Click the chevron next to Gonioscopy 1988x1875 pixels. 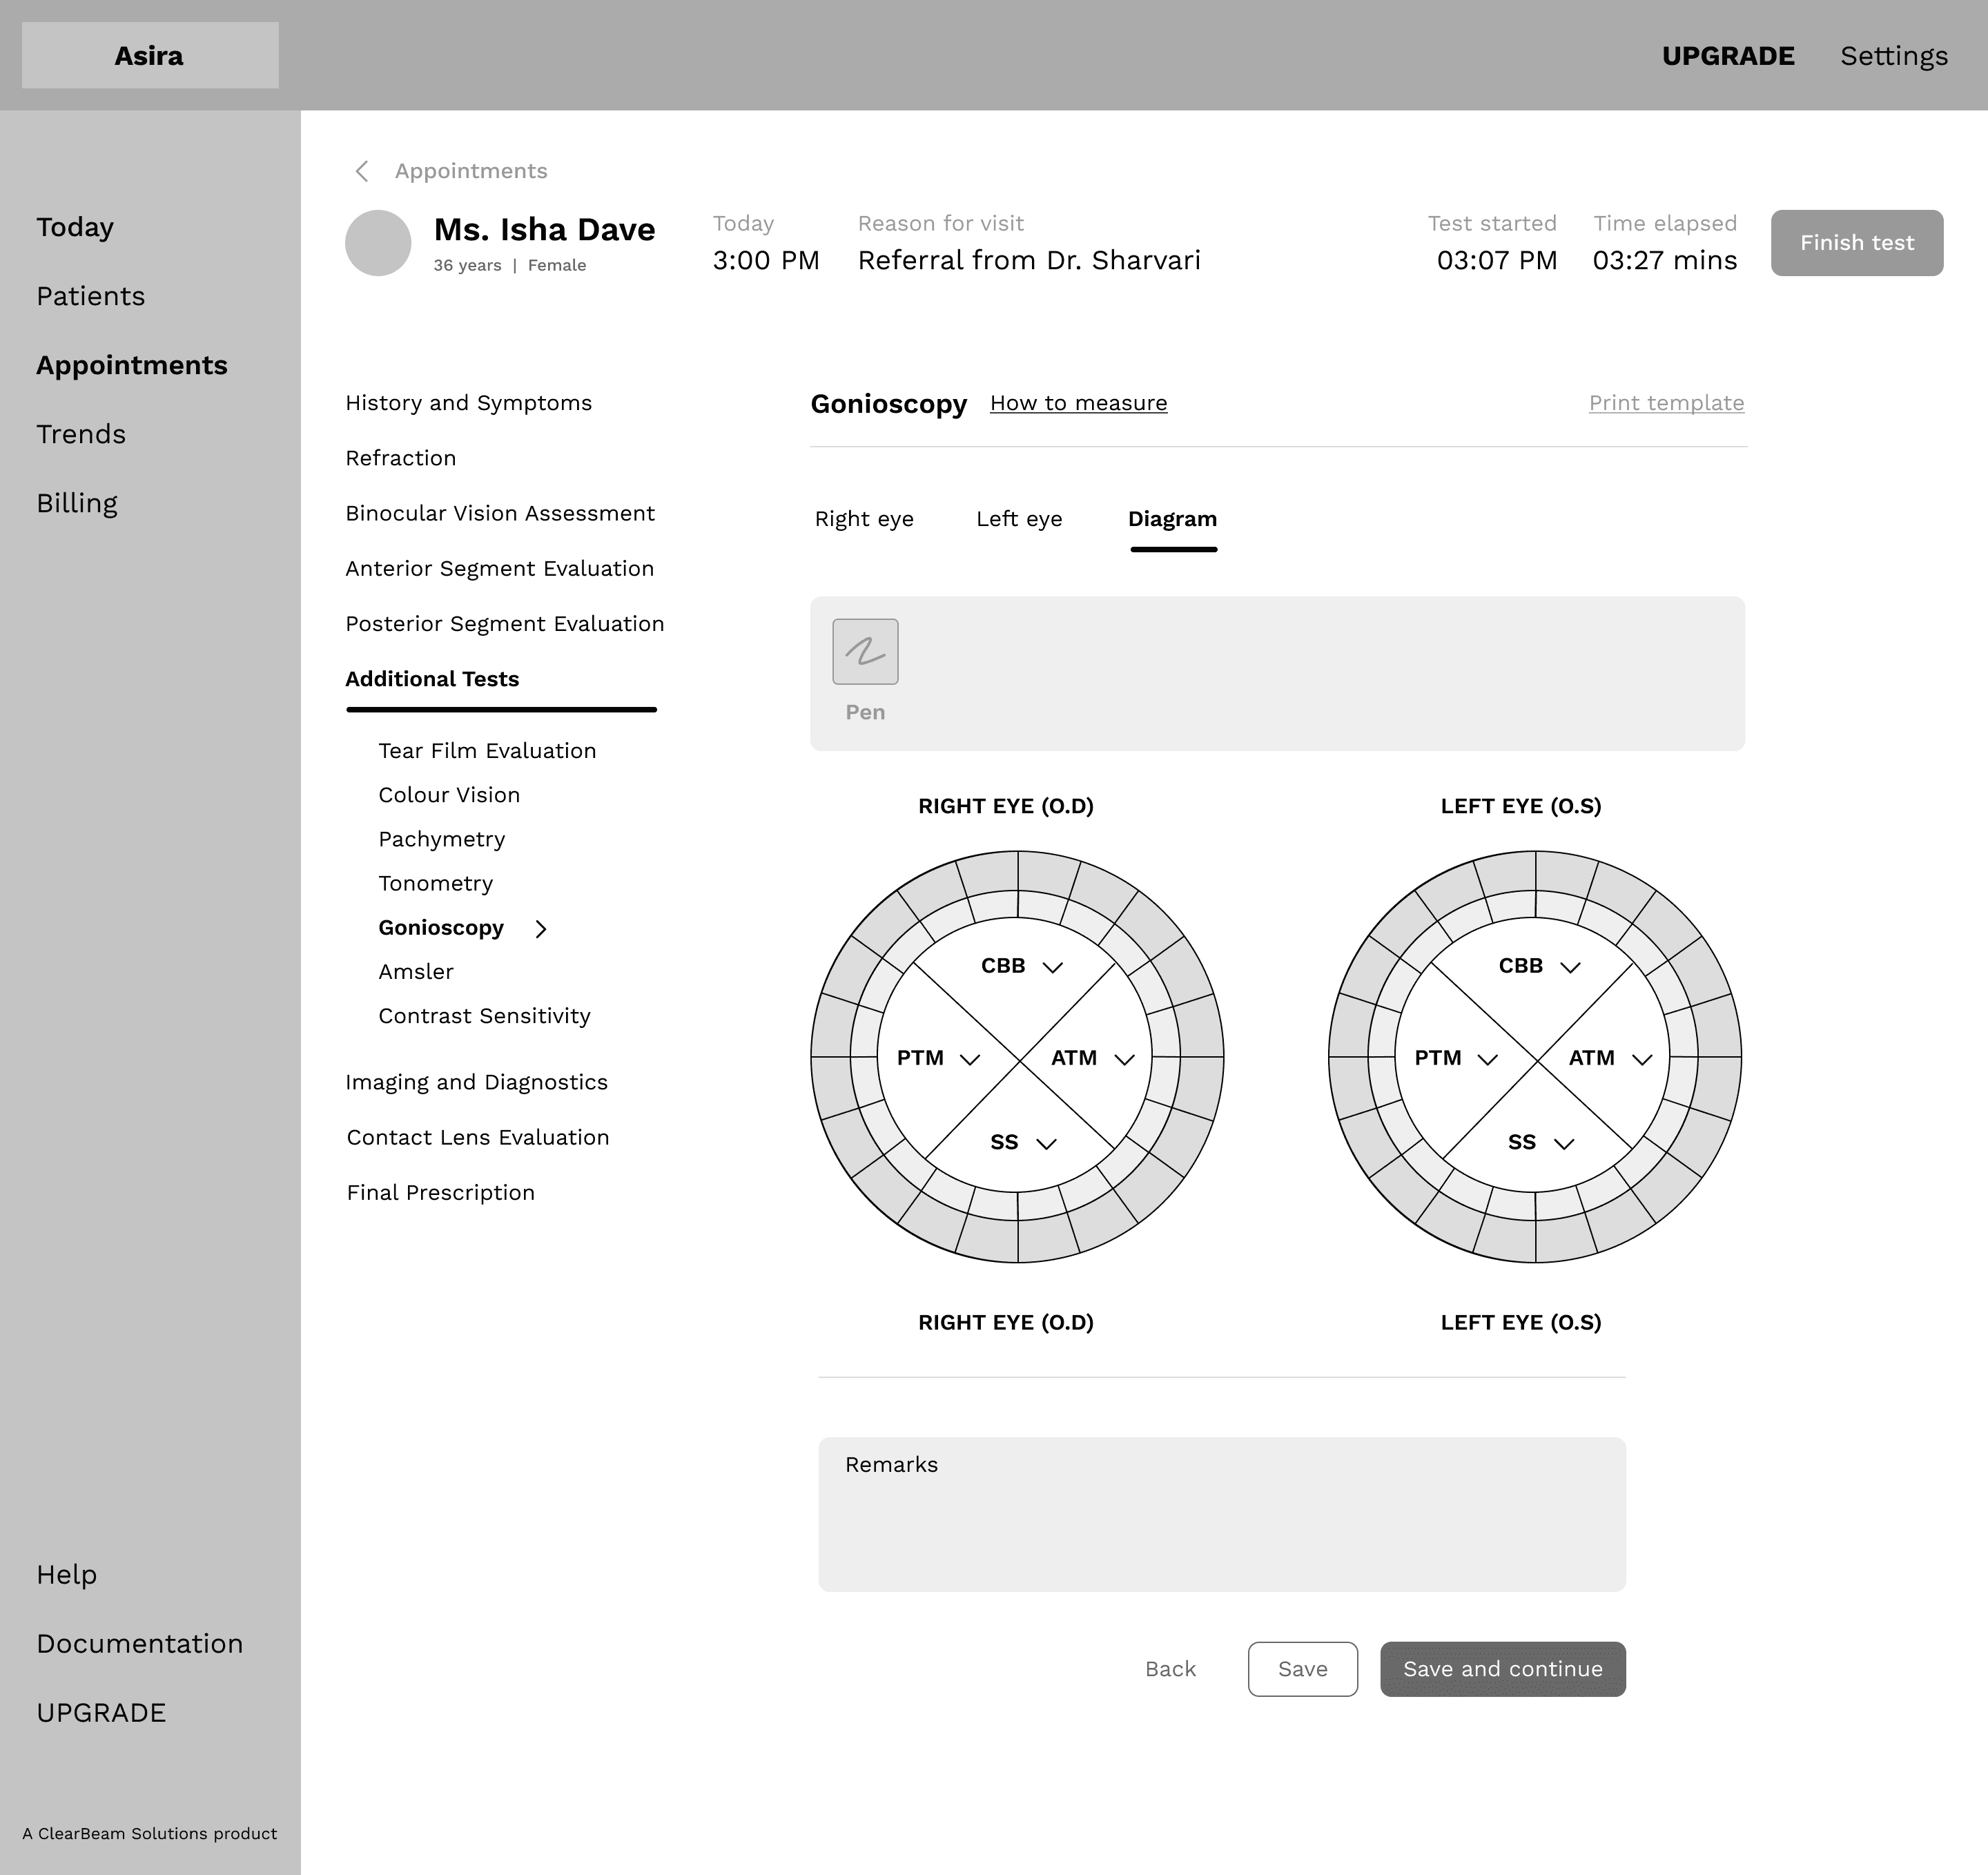[x=541, y=929]
